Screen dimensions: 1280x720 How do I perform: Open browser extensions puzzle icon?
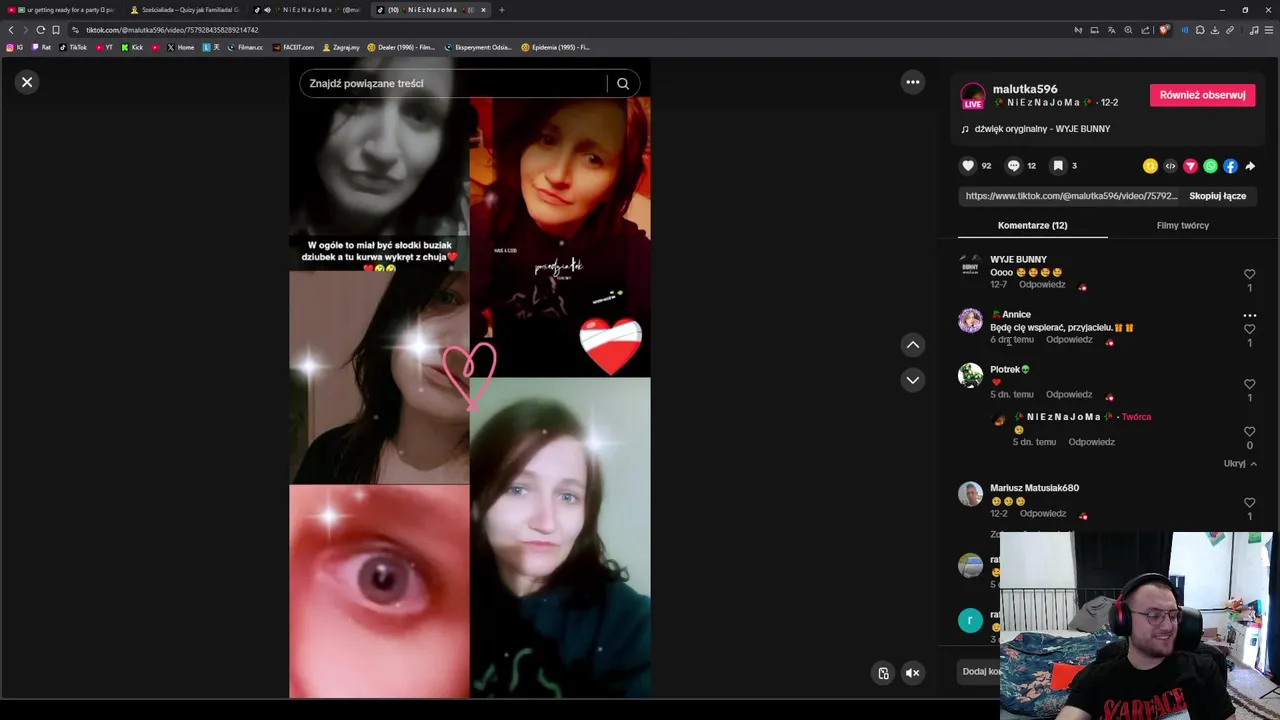(1200, 30)
